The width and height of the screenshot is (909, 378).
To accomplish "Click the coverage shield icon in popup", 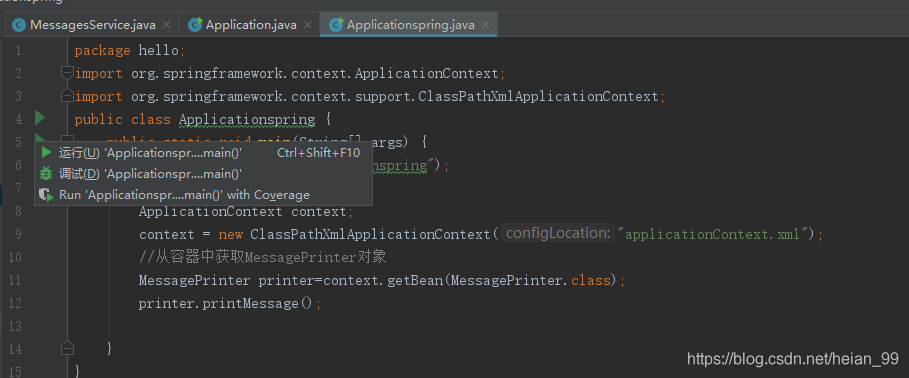I will point(46,195).
